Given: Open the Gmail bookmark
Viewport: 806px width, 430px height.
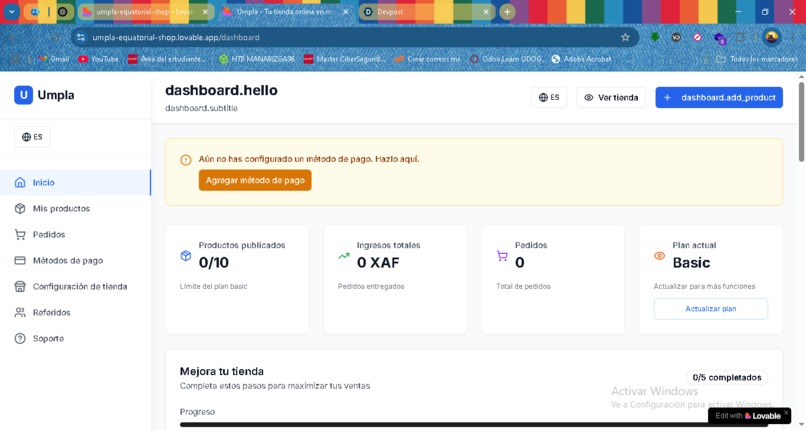Looking at the screenshot, I should click(x=54, y=59).
